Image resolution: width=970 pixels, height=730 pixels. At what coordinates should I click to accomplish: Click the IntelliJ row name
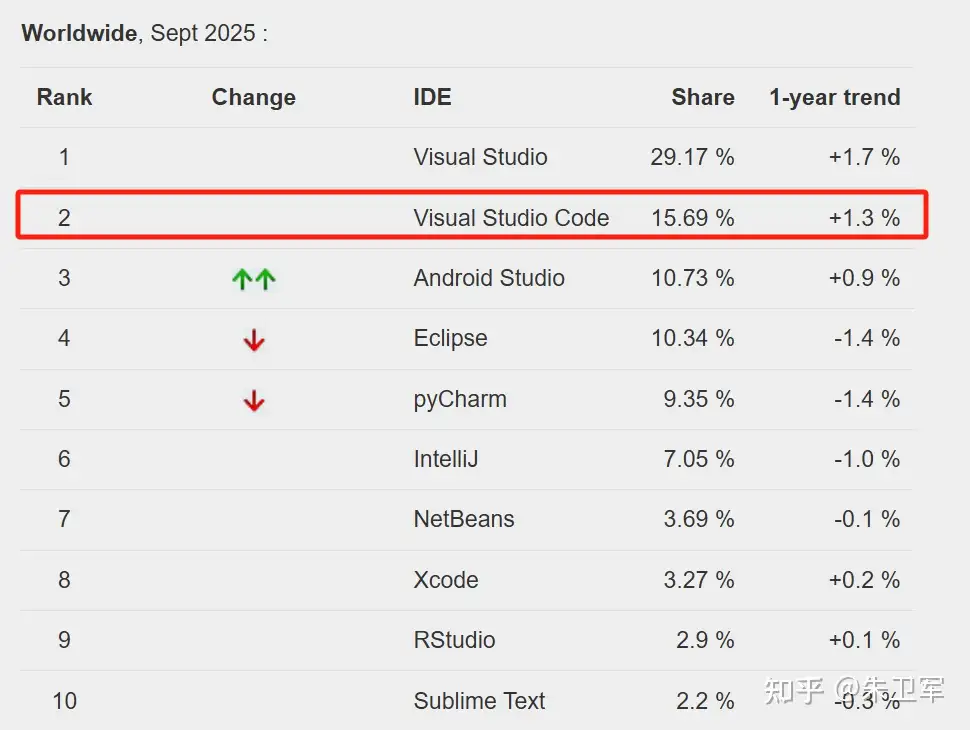(x=445, y=459)
